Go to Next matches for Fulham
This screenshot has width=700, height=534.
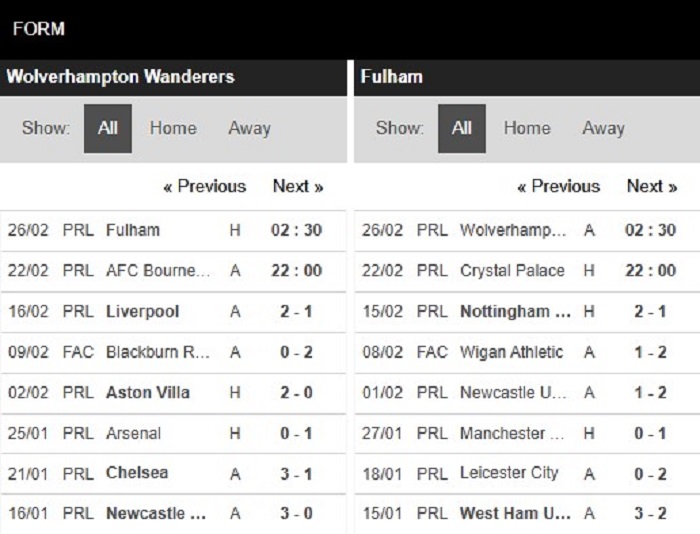coord(652,186)
